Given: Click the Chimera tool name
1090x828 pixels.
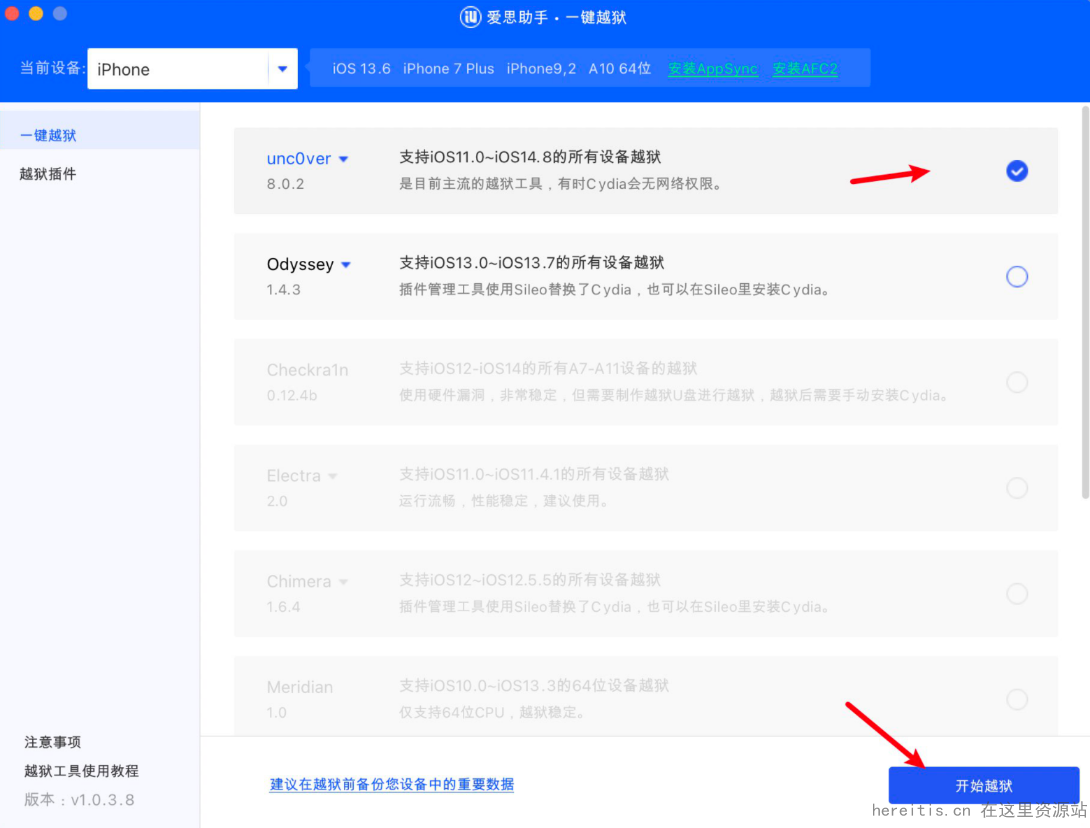Looking at the screenshot, I should (299, 581).
